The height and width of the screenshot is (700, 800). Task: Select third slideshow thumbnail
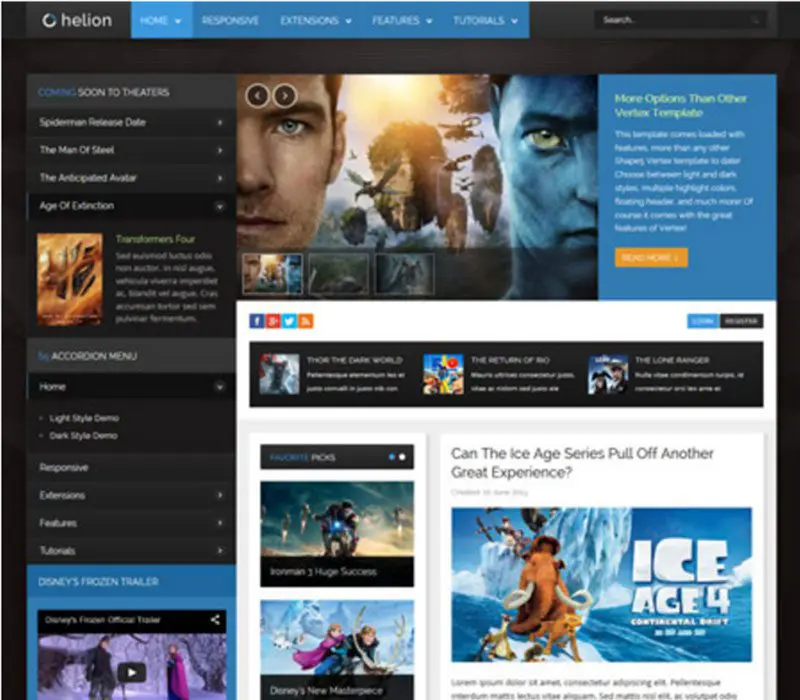(x=405, y=274)
